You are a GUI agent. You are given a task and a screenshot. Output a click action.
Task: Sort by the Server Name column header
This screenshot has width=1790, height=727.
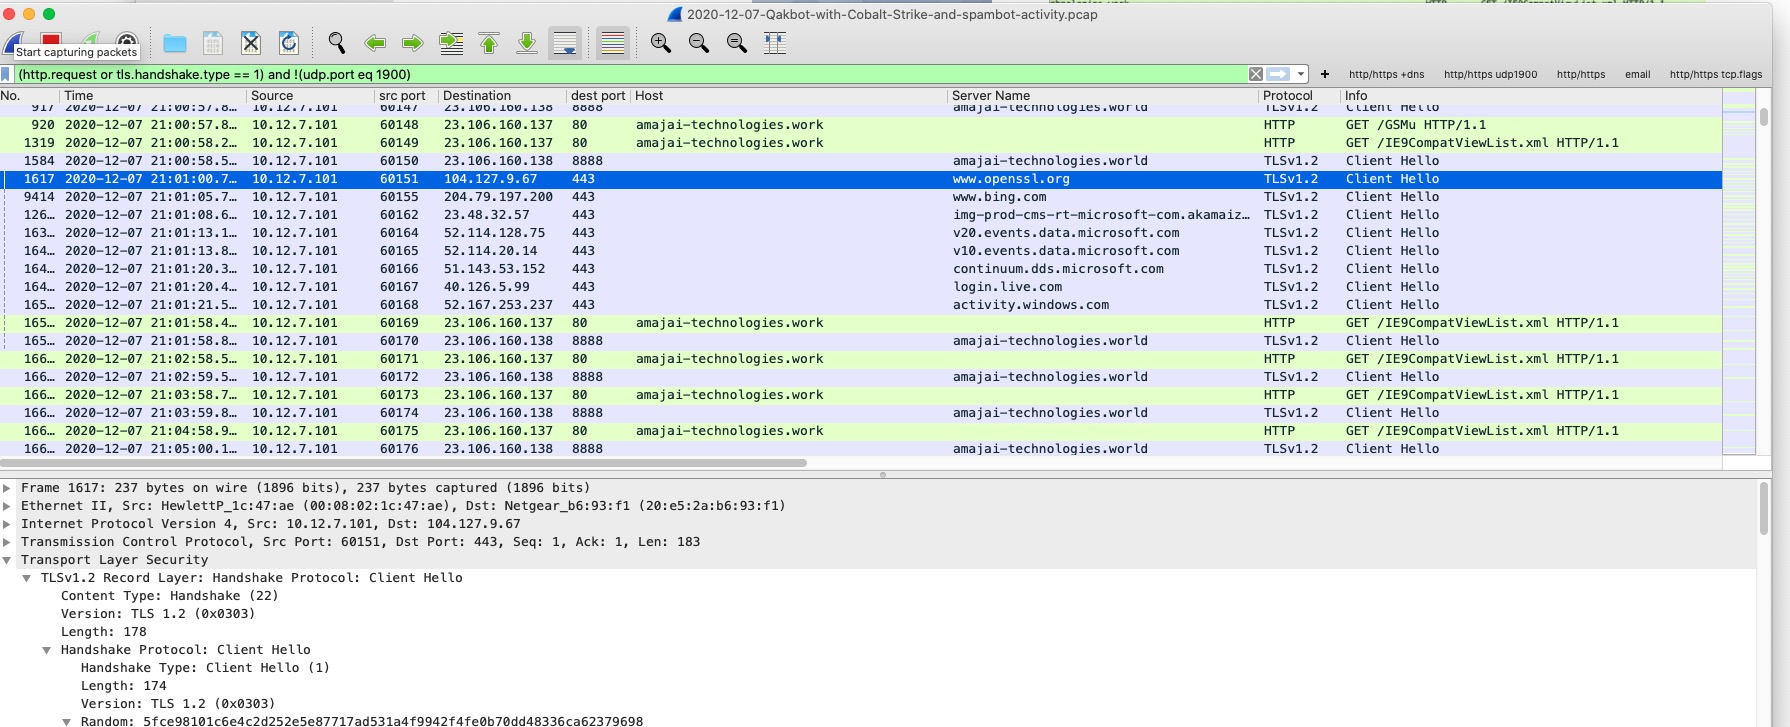[1102, 96]
